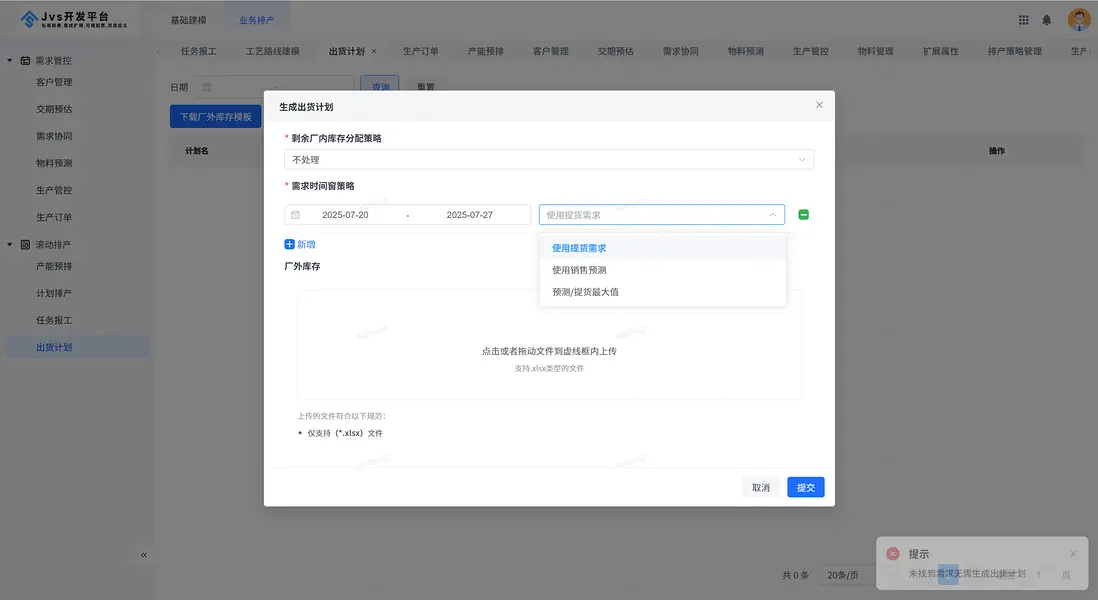Open the 生产订单 tab
This screenshot has width=1098, height=600.
coord(419,50)
